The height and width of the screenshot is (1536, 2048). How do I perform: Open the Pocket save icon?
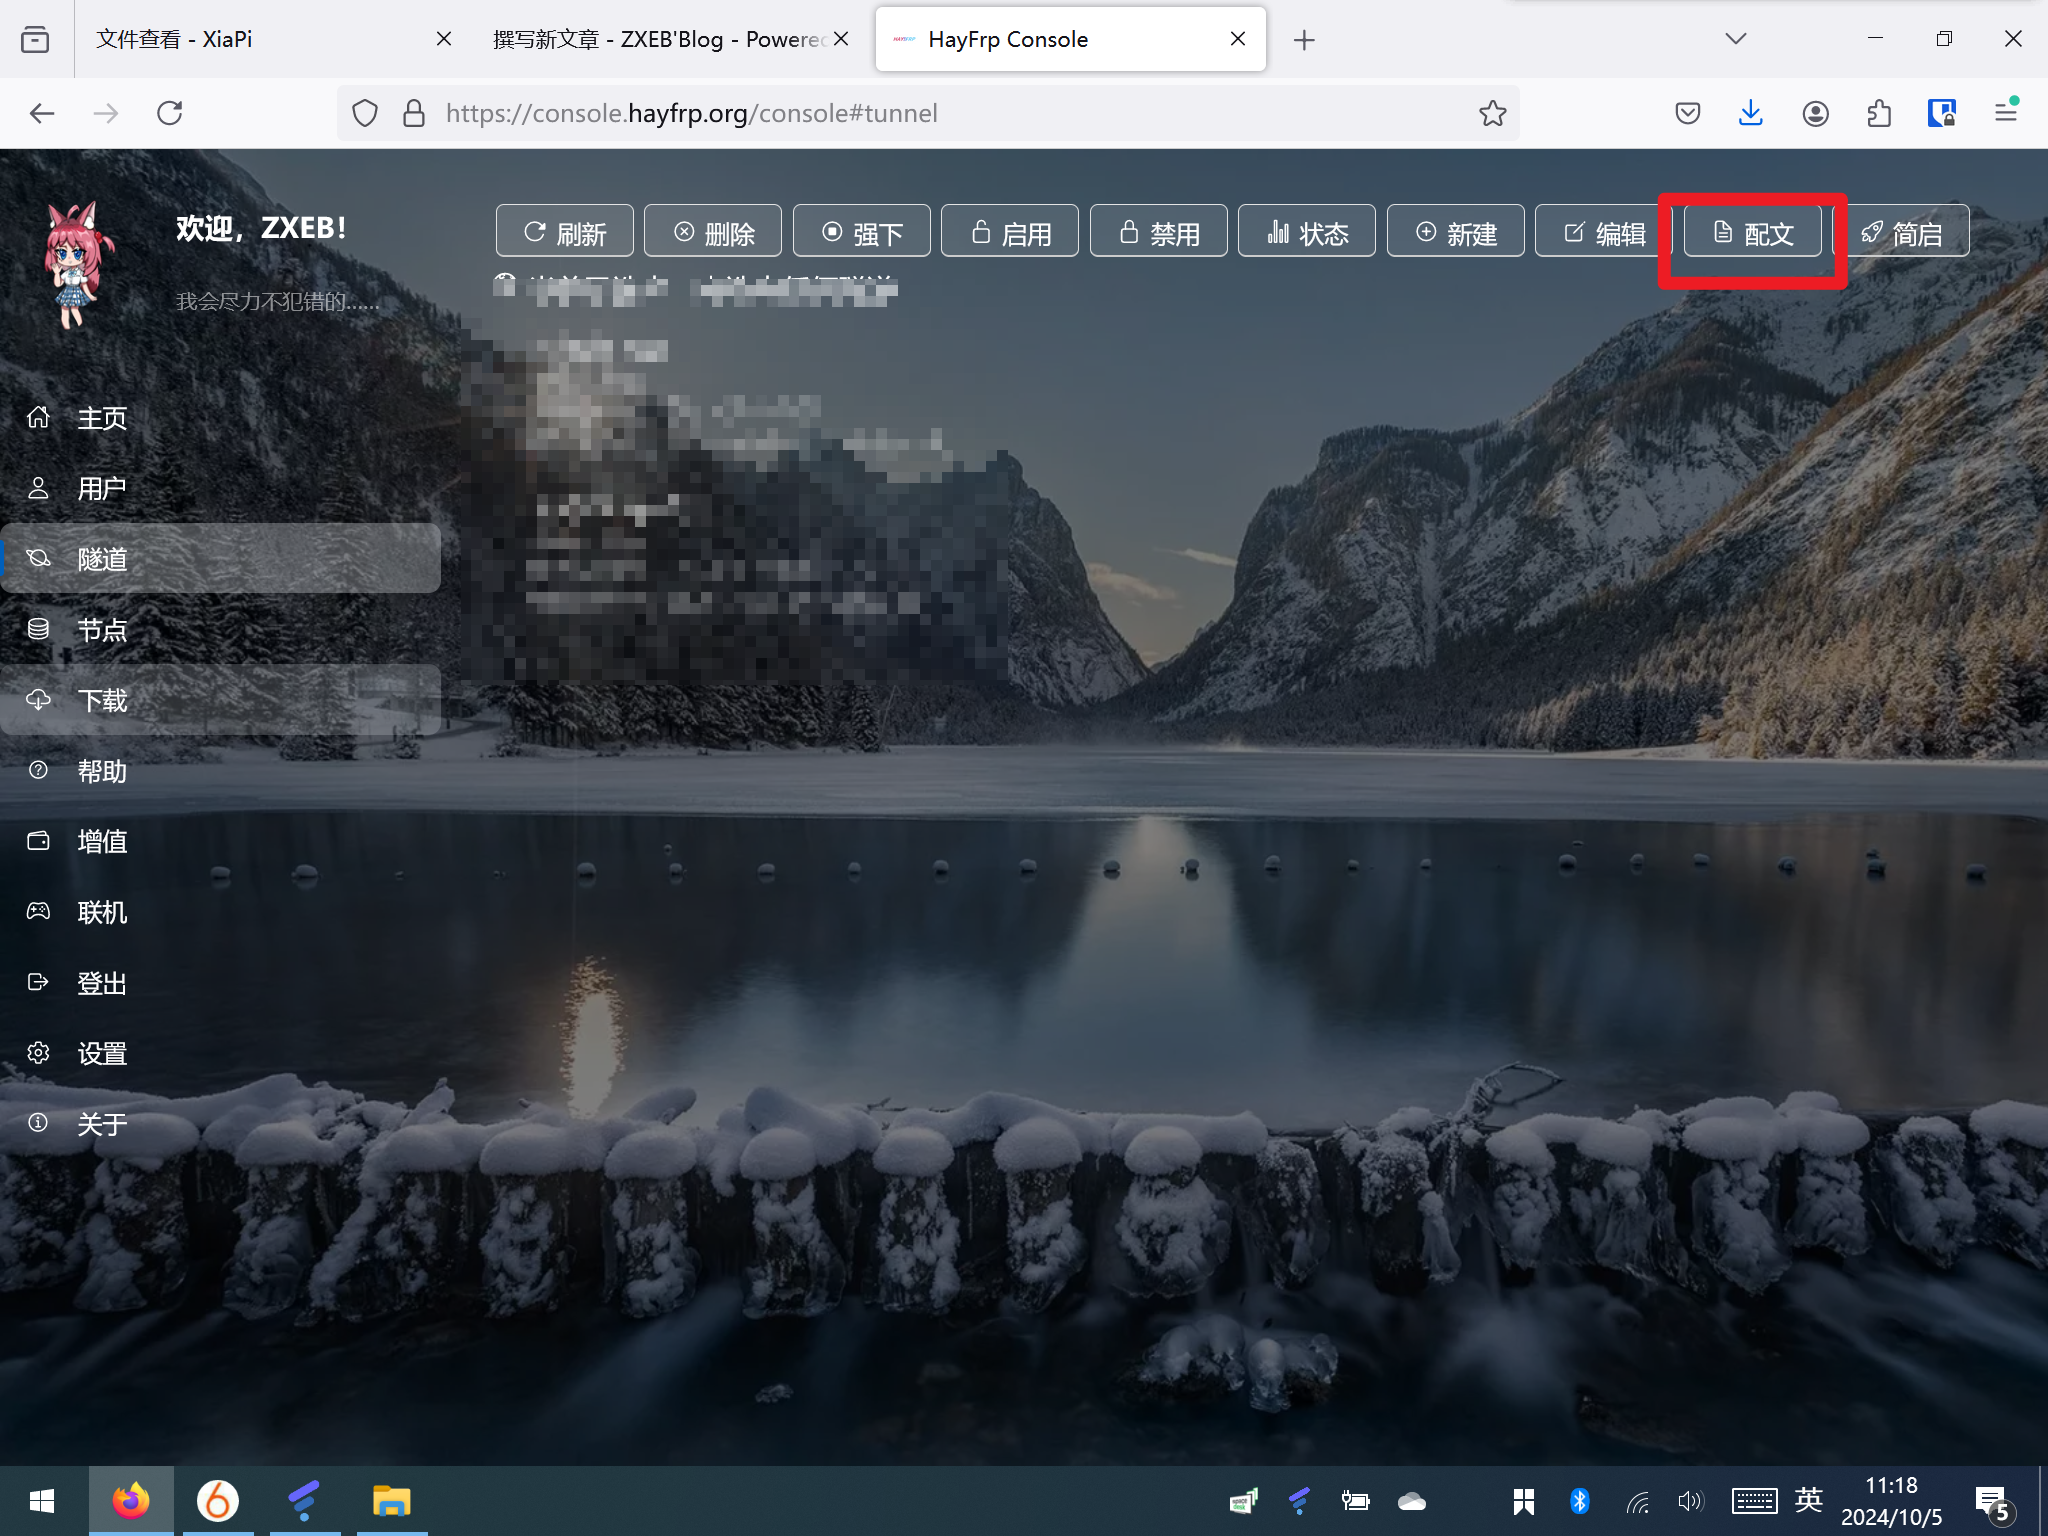point(1688,113)
